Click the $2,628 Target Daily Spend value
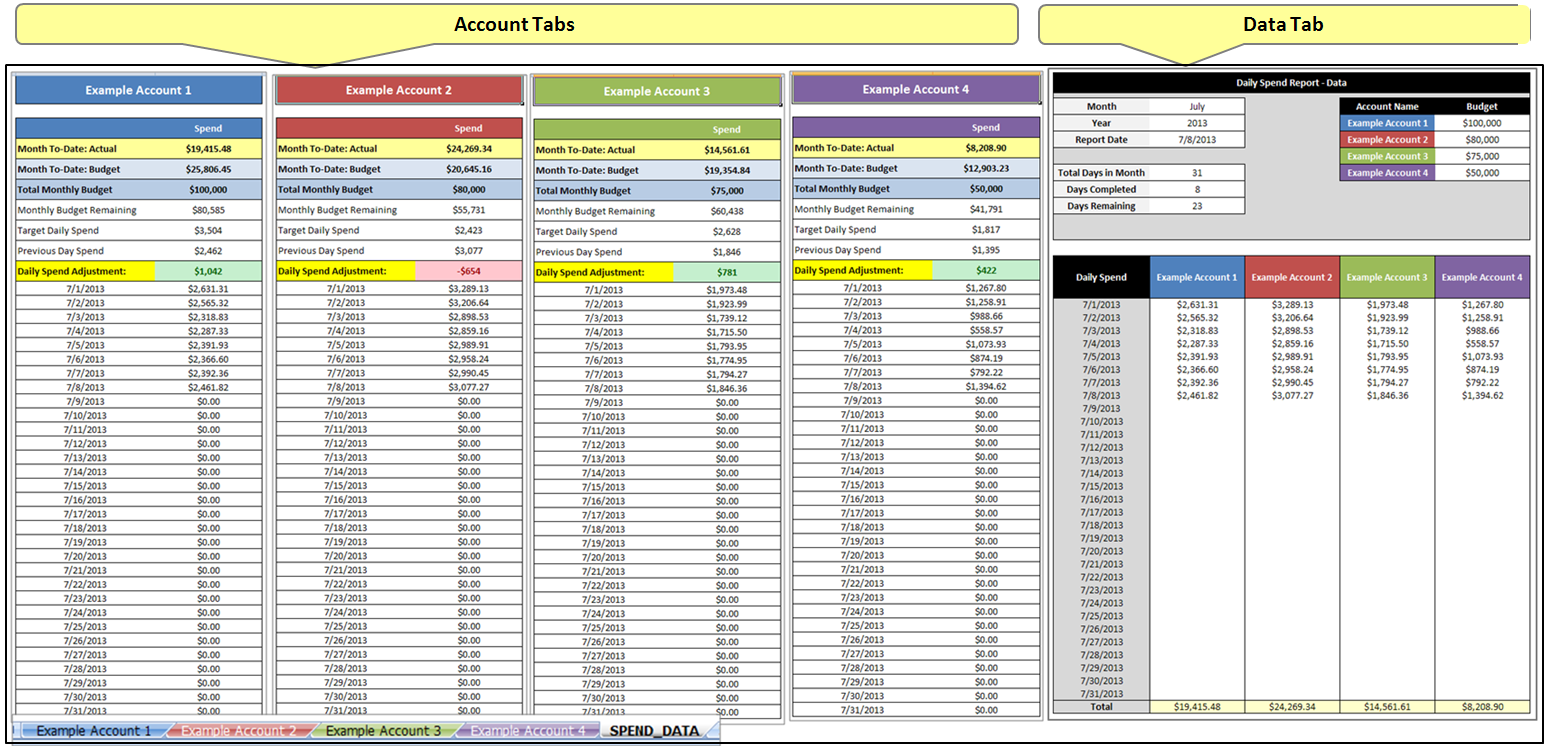The width and height of the screenshot is (1548, 746). (x=726, y=231)
